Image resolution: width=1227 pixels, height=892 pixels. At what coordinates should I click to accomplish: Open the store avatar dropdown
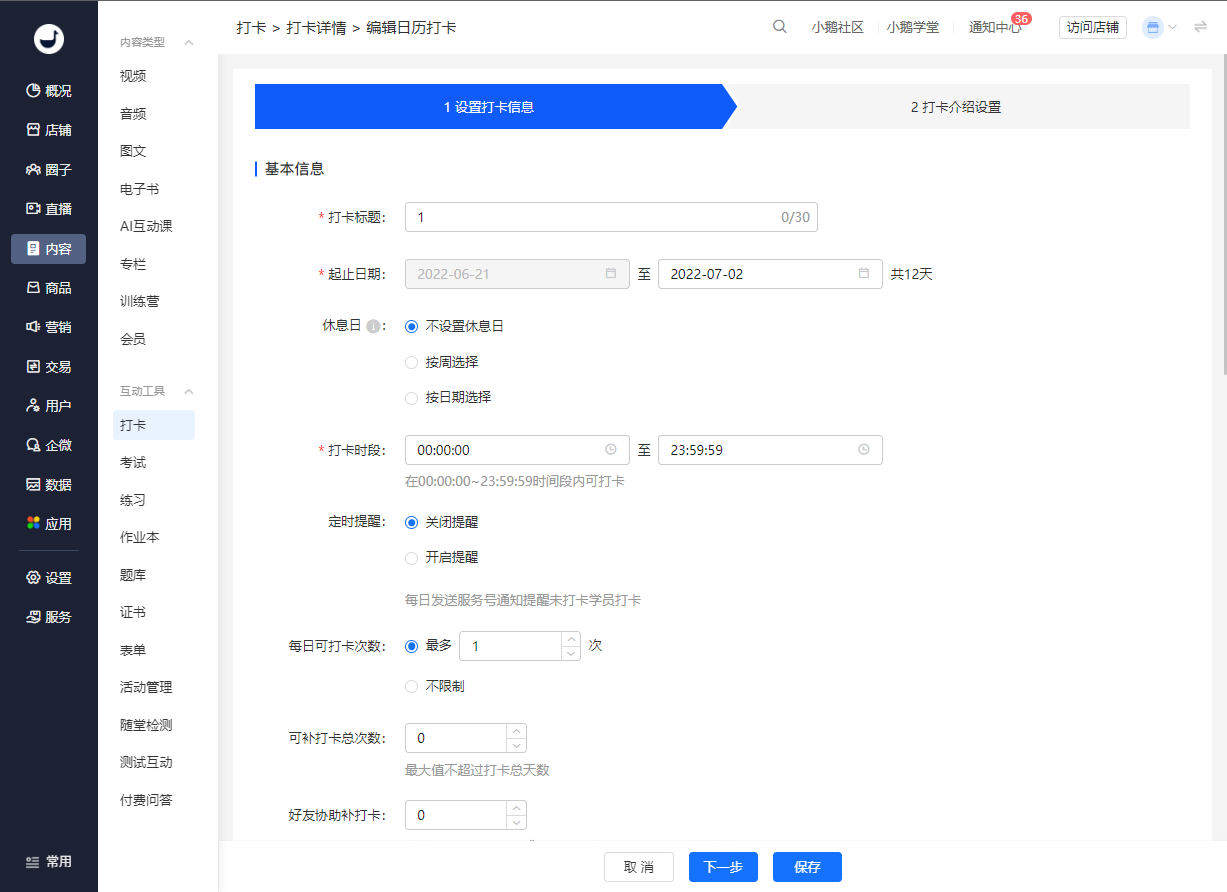[1159, 27]
